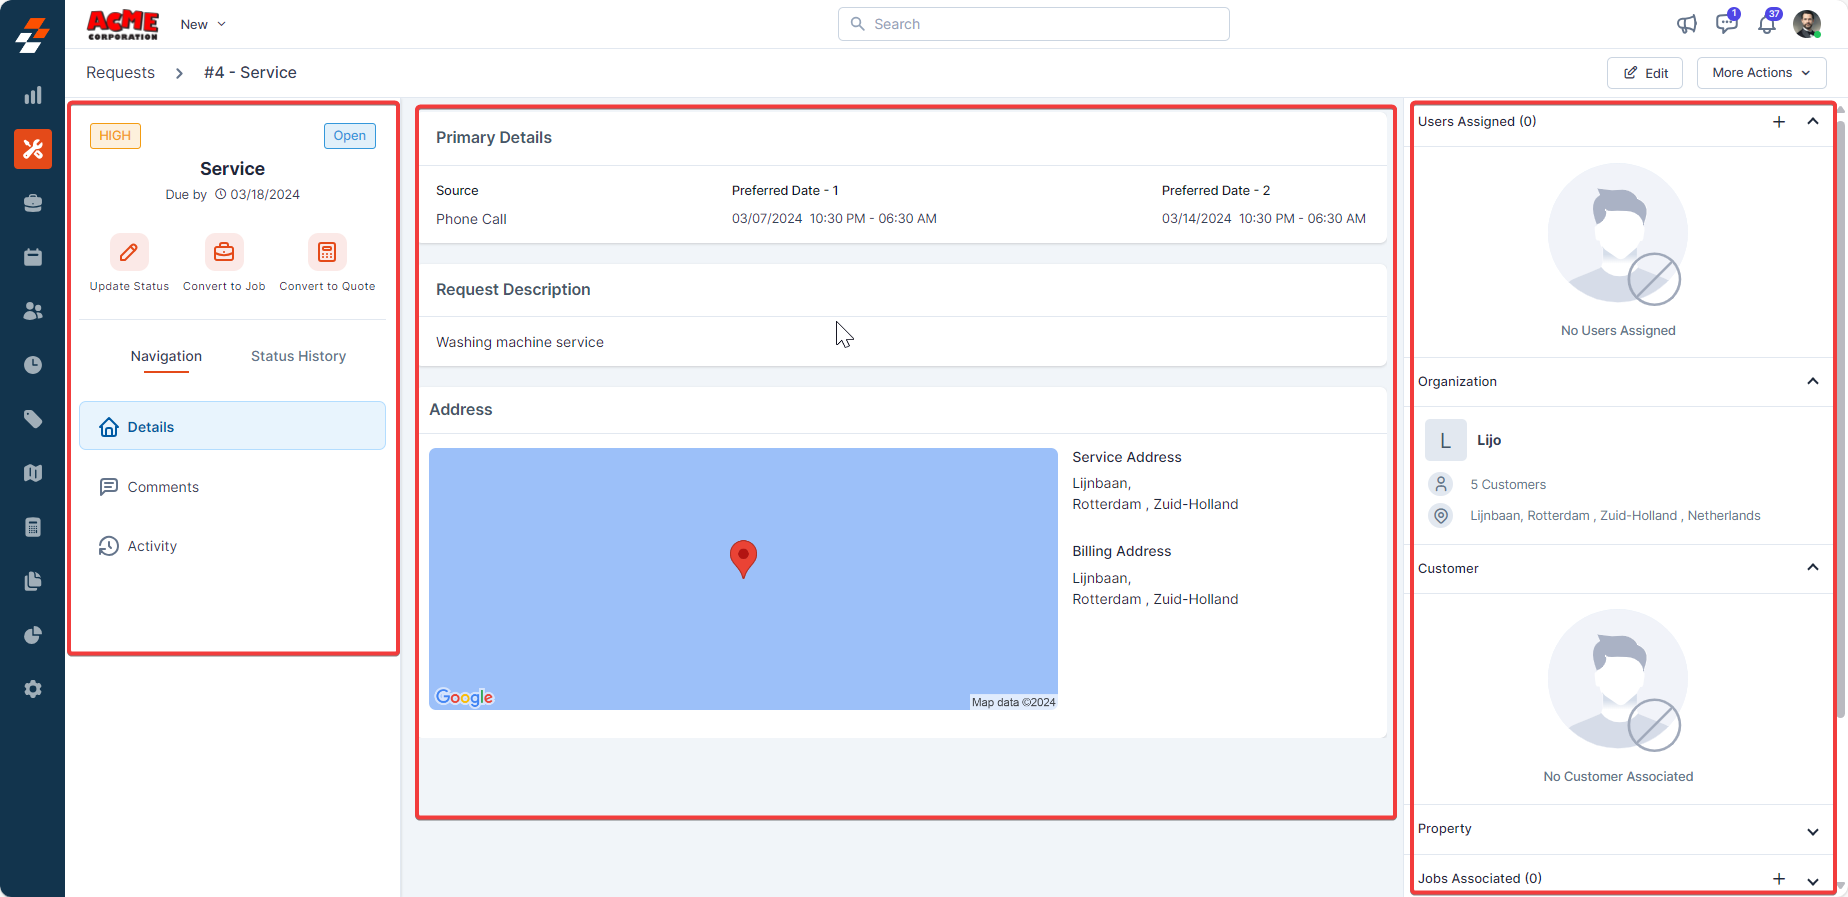1848x897 pixels.
Task: Open the notifications bell icon
Action: pyautogui.click(x=1767, y=24)
